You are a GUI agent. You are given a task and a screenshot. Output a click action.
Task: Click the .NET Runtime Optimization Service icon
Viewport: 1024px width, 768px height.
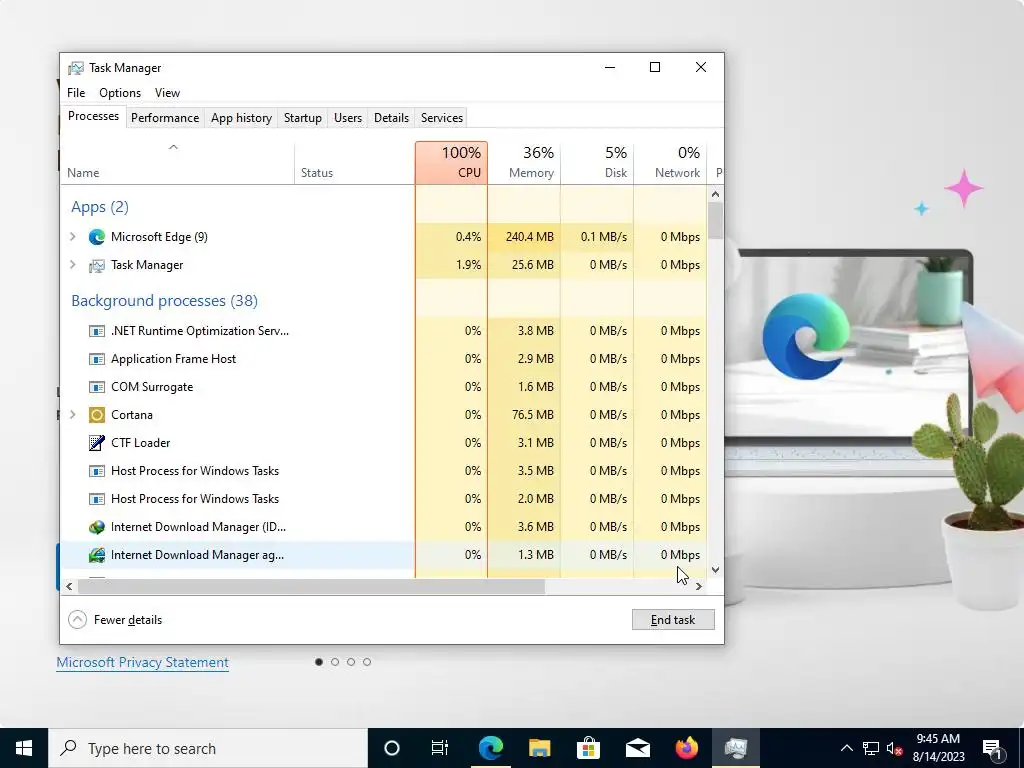point(97,331)
